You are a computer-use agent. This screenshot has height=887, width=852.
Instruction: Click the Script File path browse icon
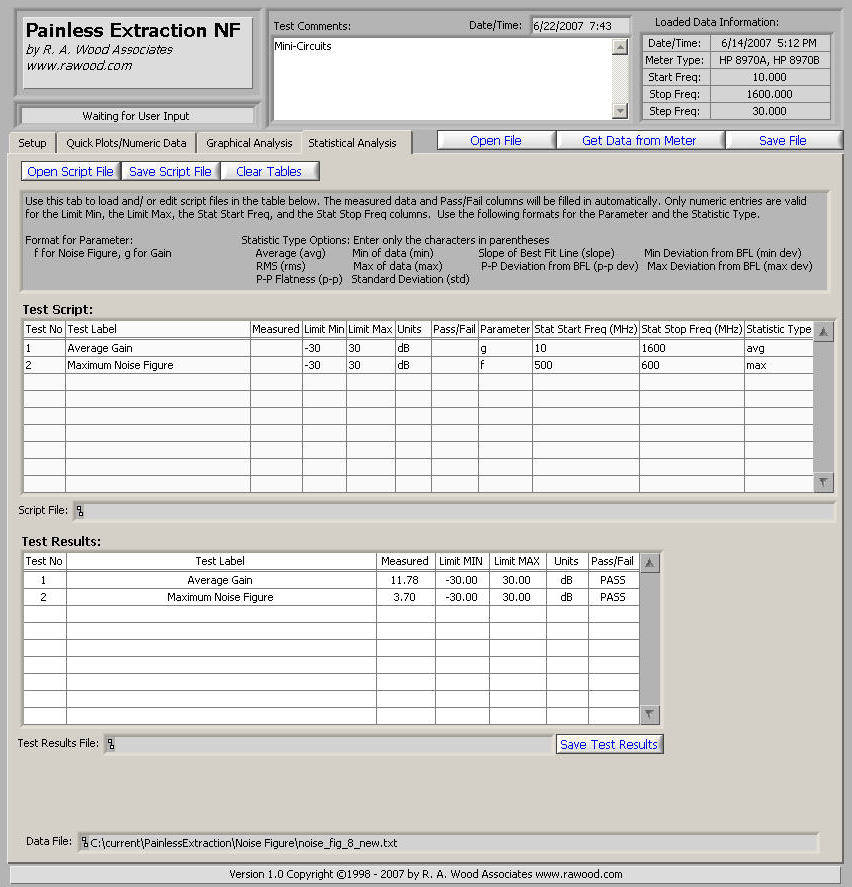tap(80, 511)
